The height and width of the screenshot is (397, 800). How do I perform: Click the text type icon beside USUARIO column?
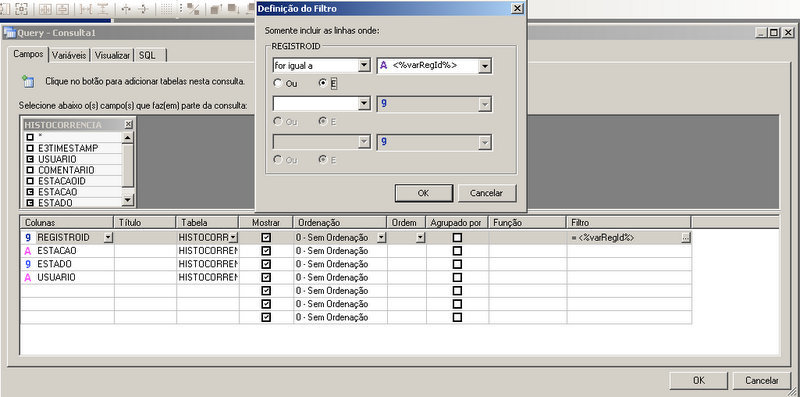[28, 278]
